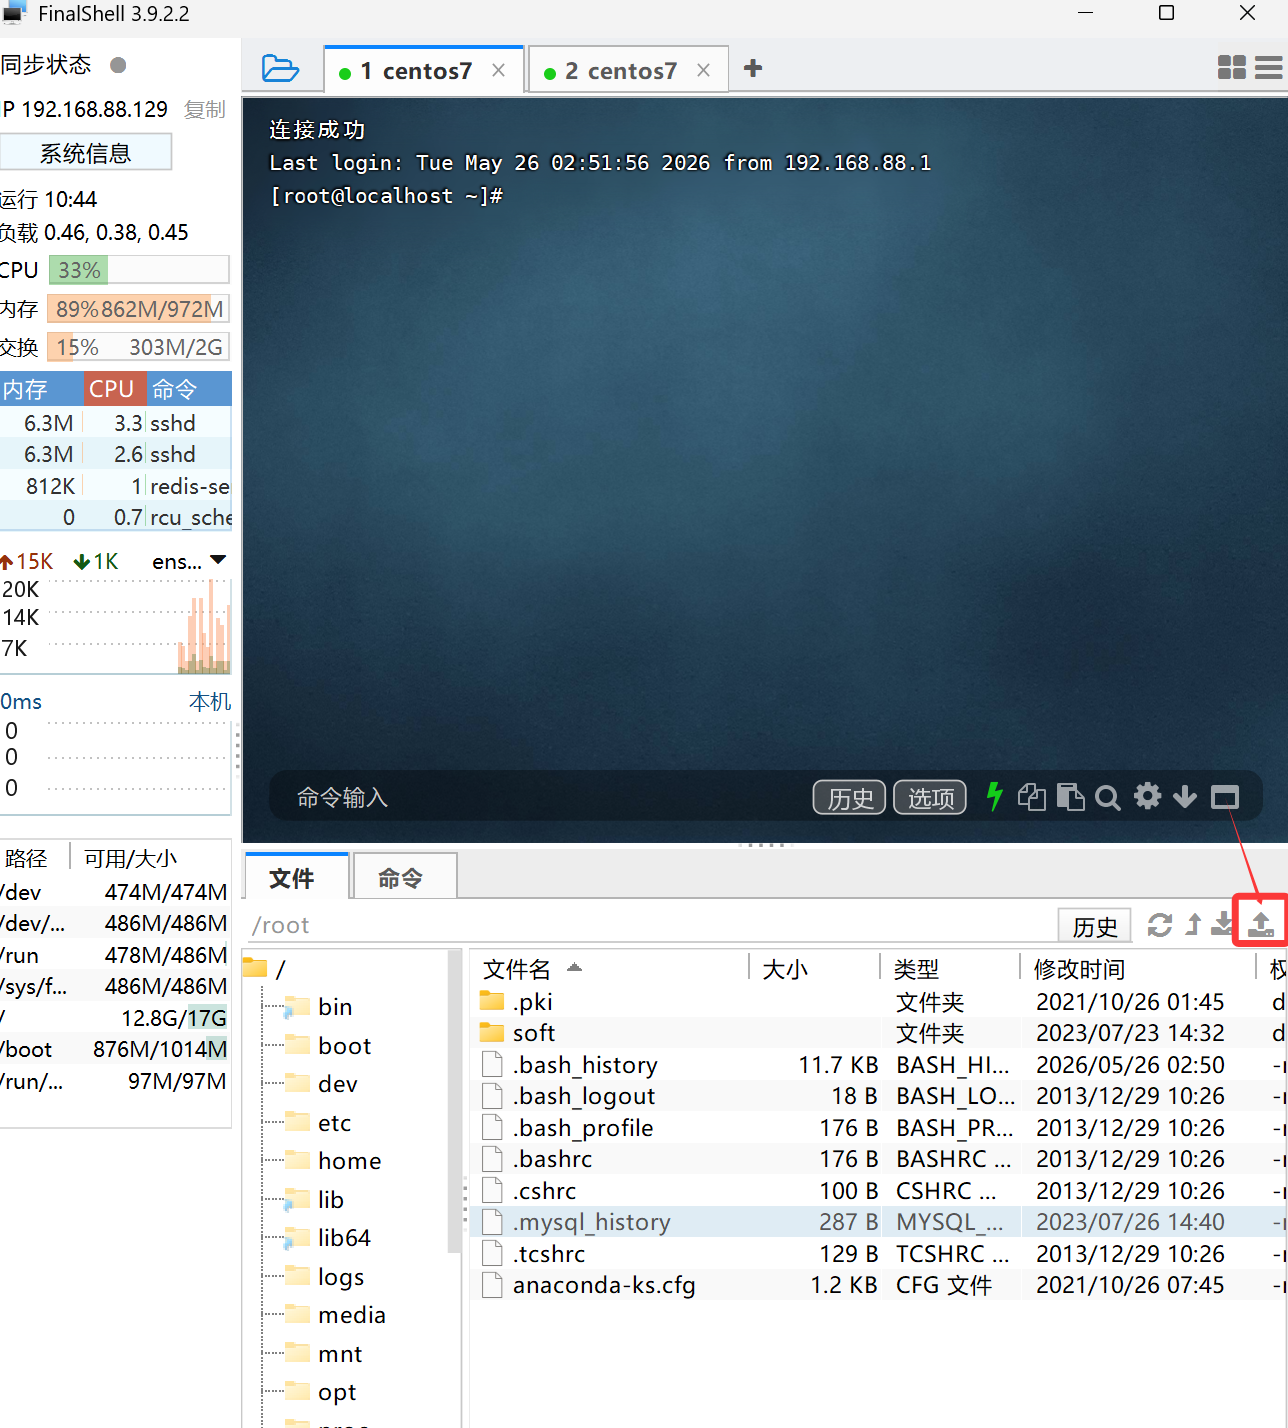Select the redis-se process row
1288x1428 pixels.
(x=116, y=486)
